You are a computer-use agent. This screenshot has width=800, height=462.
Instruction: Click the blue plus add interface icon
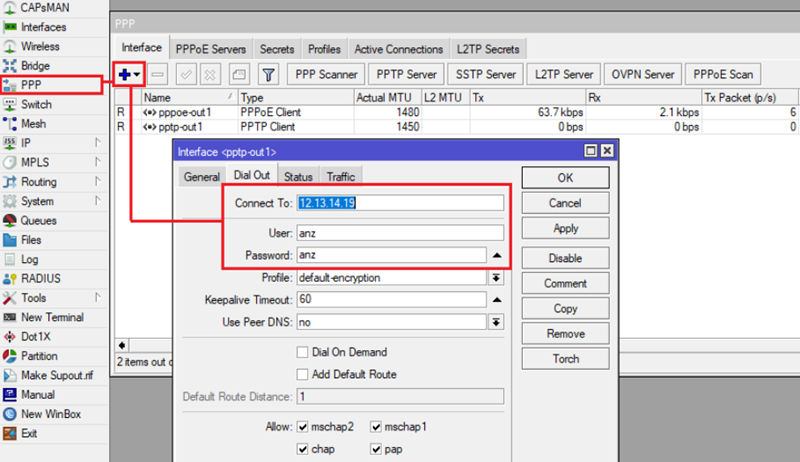coord(126,74)
